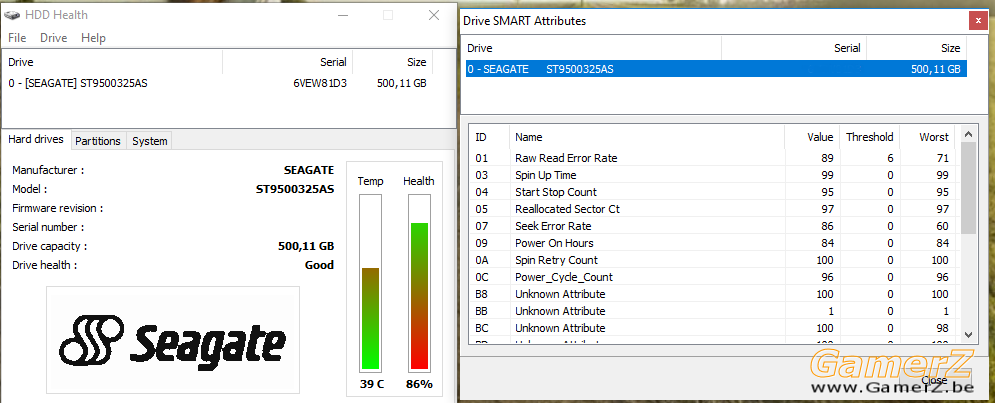Select the [SEAGATE] ST9500325AS drive row in HDD Health
The image size is (995, 403).
pyautogui.click(x=218, y=83)
